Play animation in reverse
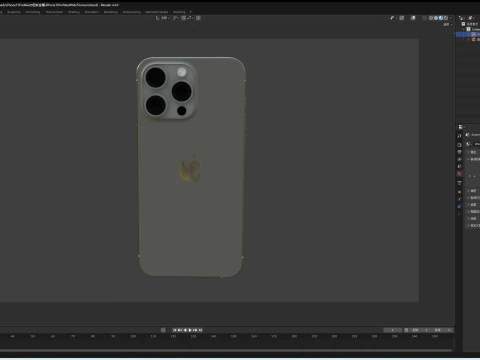Viewport: 480px width, 360px height. pos(185,330)
